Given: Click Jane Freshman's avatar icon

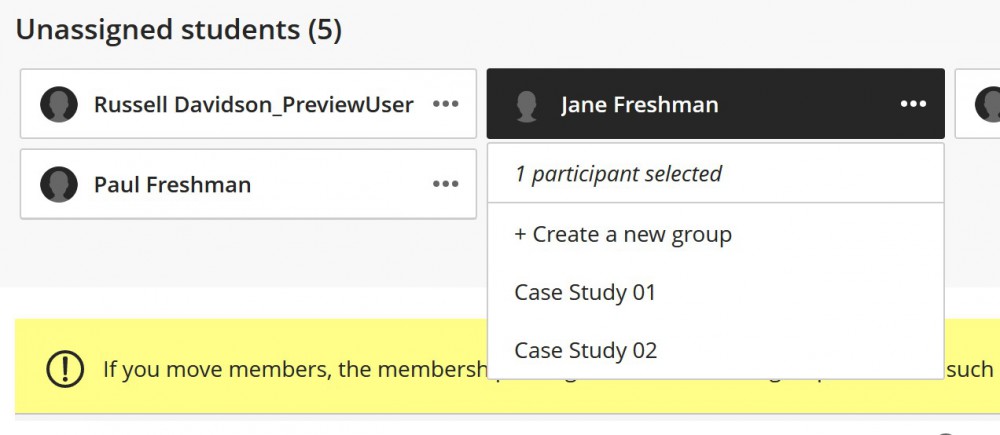Looking at the screenshot, I should 527,106.
